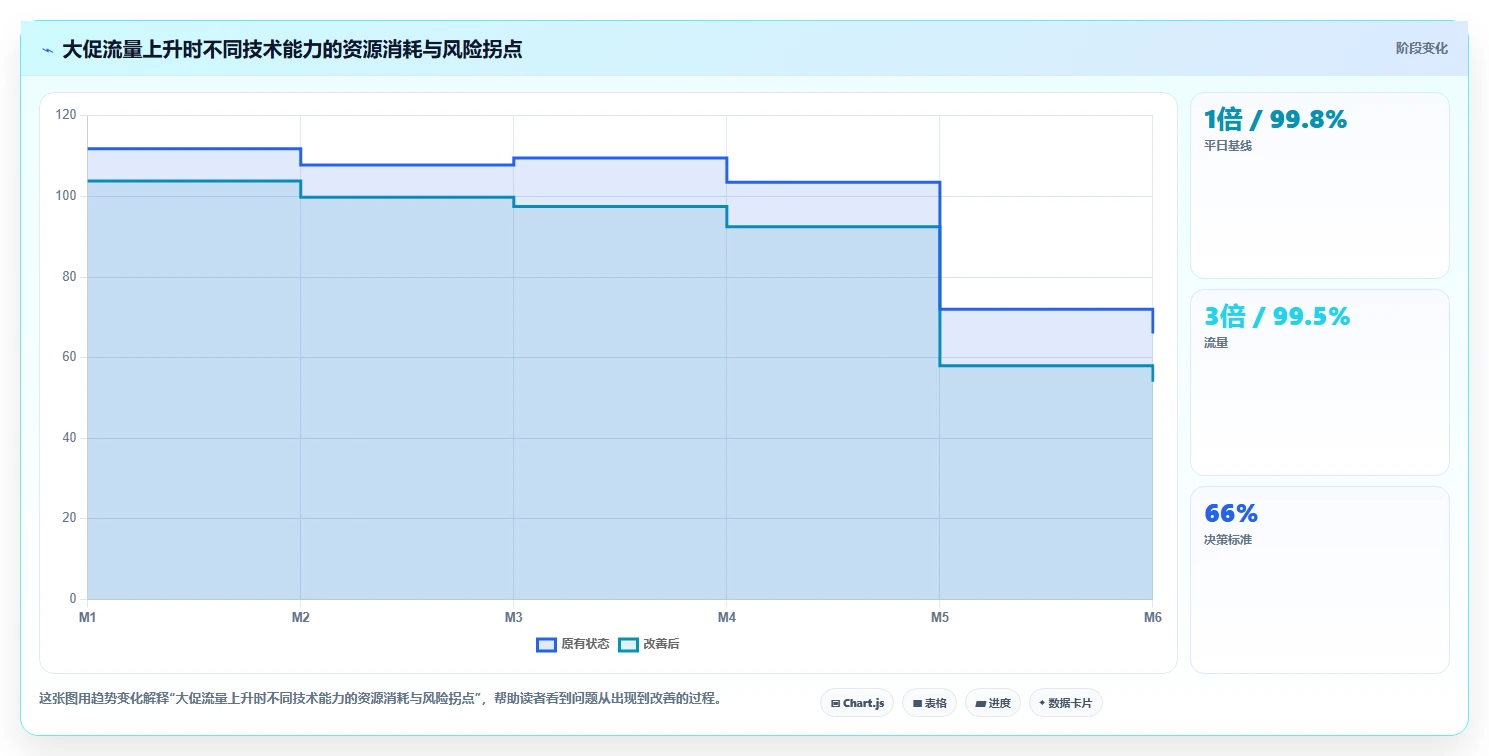
Task: Click the chart description paragraph below the chart
Action: [x=380, y=698]
